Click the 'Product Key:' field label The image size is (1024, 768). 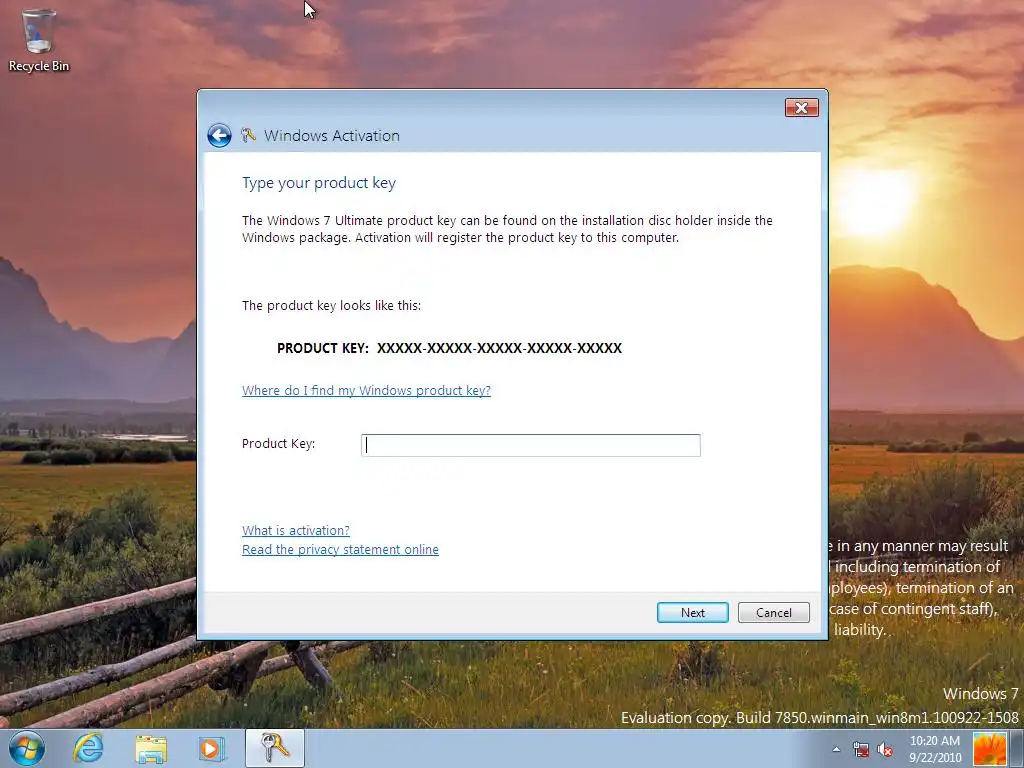coord(278,444)
